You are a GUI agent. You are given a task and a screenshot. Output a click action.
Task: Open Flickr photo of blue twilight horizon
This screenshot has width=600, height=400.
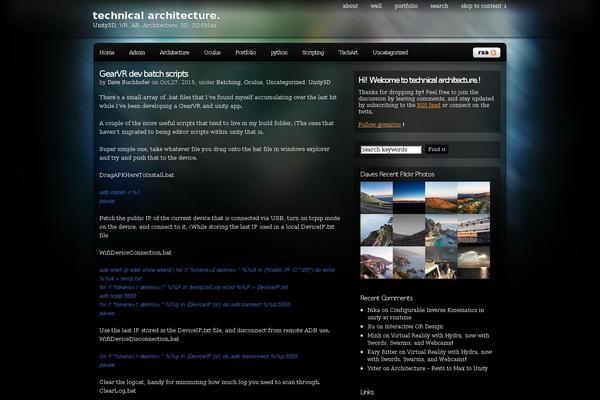pyautogui.click(x=409, y=198)
